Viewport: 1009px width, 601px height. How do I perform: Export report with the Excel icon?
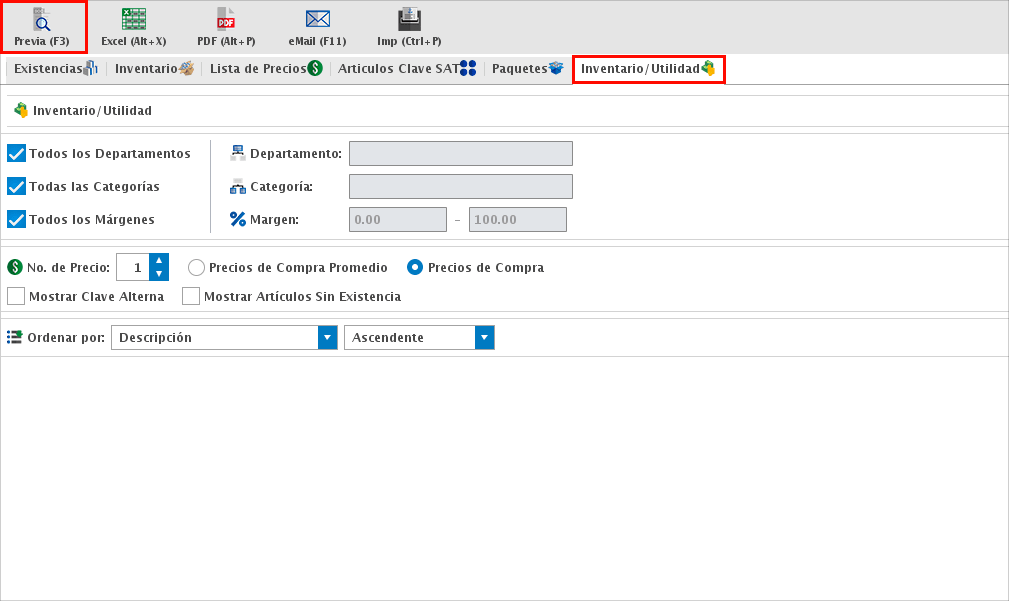coord(133,20)
